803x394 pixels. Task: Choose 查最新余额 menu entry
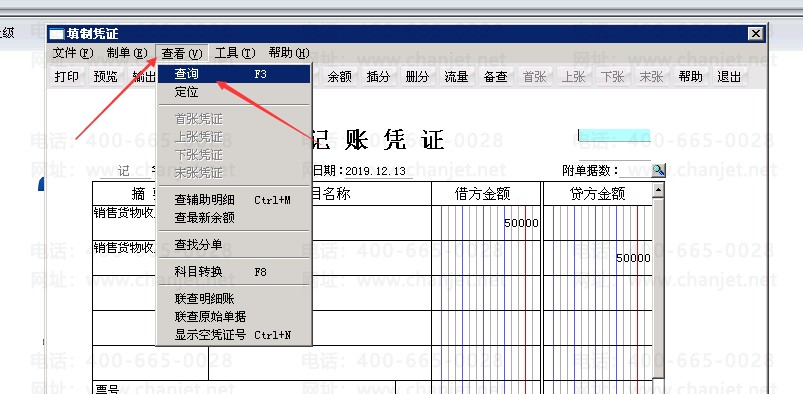[x=234, y=218]
